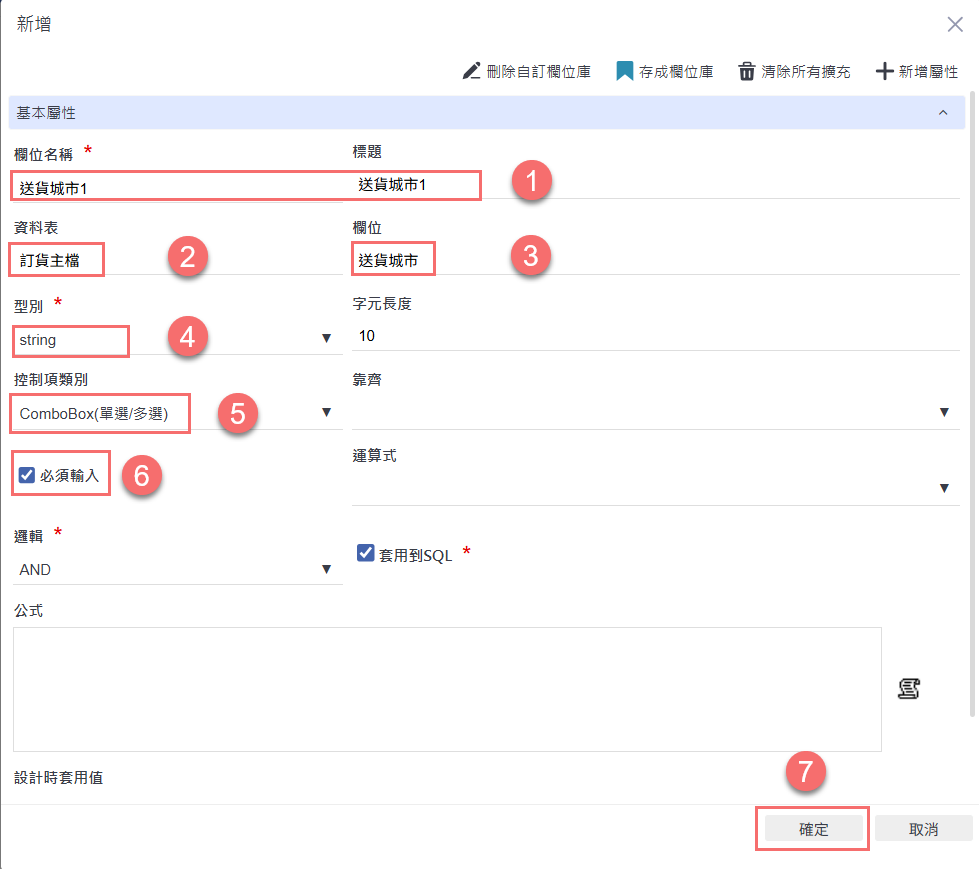Viewport: 979px width, 869px height.
Task: Click inside the 公式 text area
Action: [447, 689]
